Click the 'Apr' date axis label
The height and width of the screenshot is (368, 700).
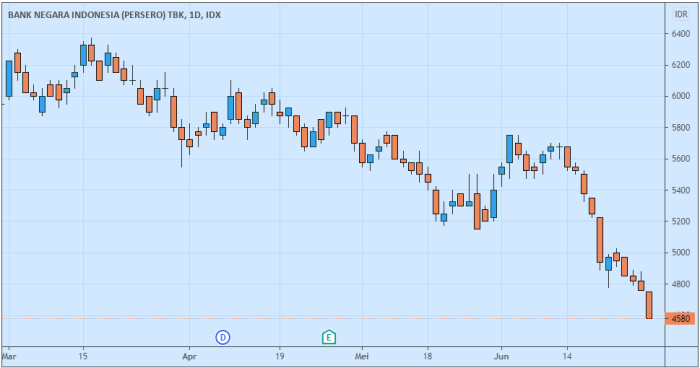pyautogui.click(x=189, y=356)
